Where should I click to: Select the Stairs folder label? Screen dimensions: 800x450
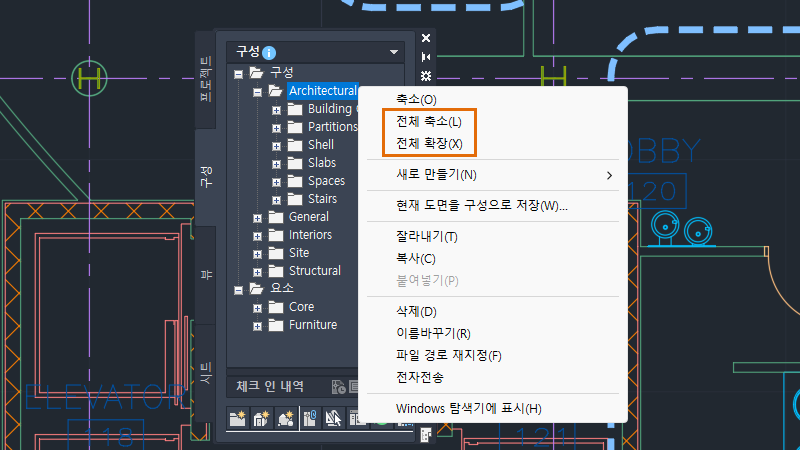click(x=322, y=198)
